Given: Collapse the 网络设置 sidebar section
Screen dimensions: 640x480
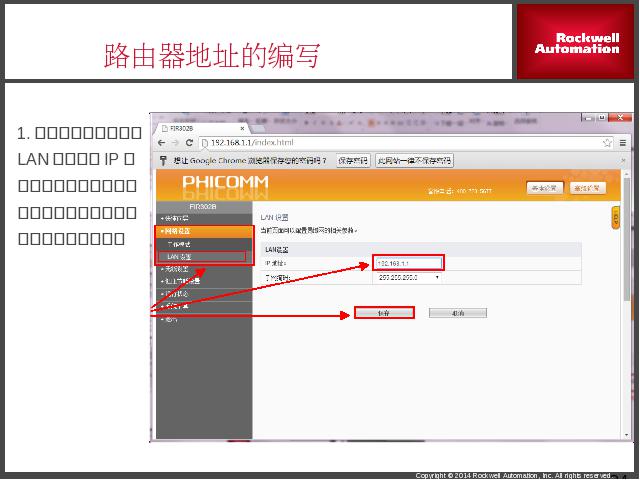Looking at the screenshot, I should pos(204,231).
